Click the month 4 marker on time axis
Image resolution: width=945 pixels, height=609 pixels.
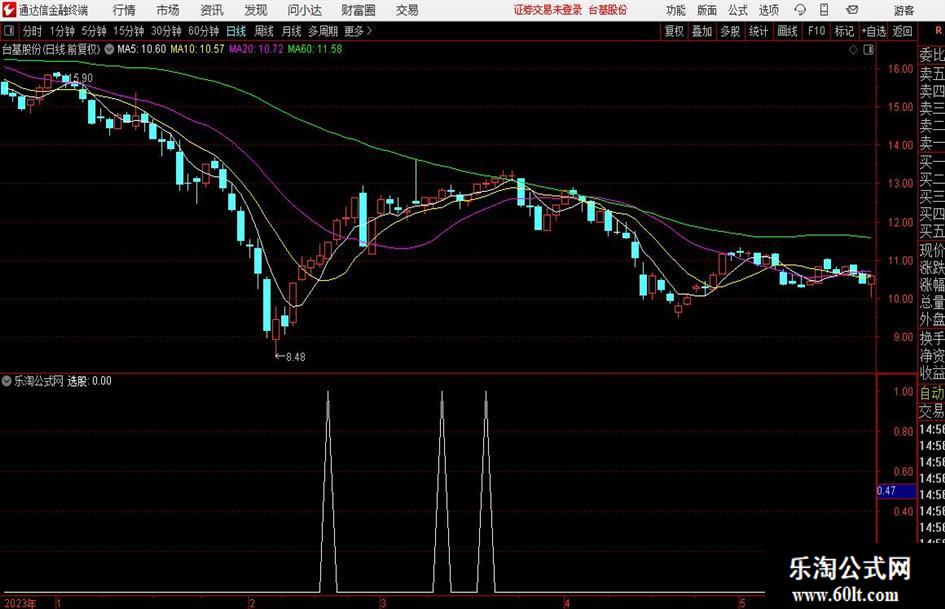pyautogui.click(x=567, y=603)
